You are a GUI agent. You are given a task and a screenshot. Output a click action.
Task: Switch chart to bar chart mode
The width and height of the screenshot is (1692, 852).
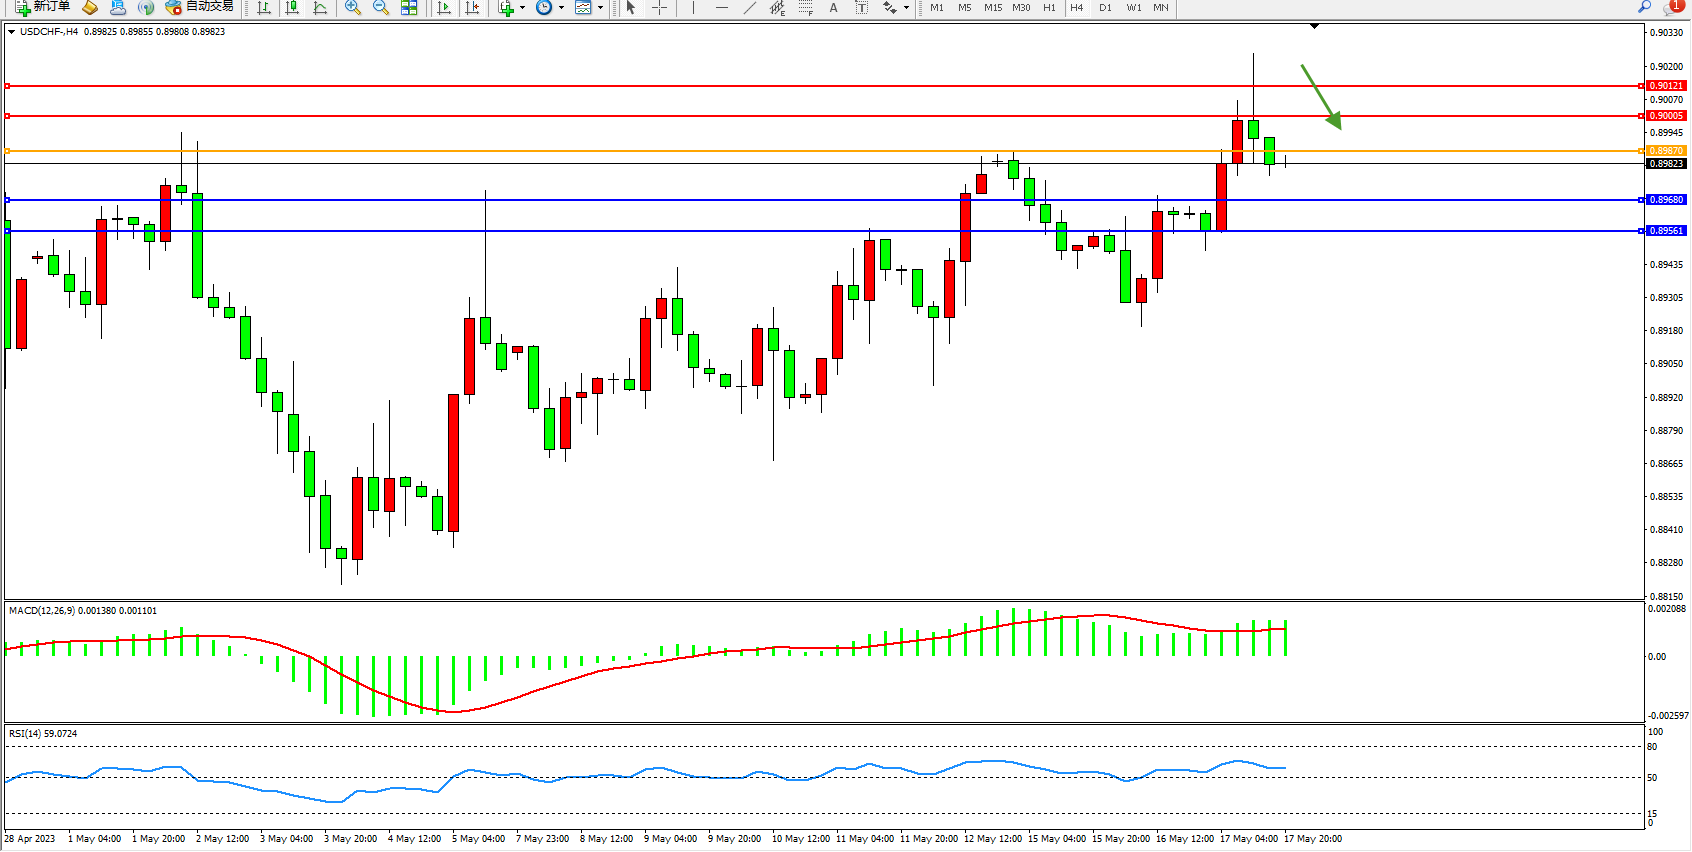pos(264,8)
